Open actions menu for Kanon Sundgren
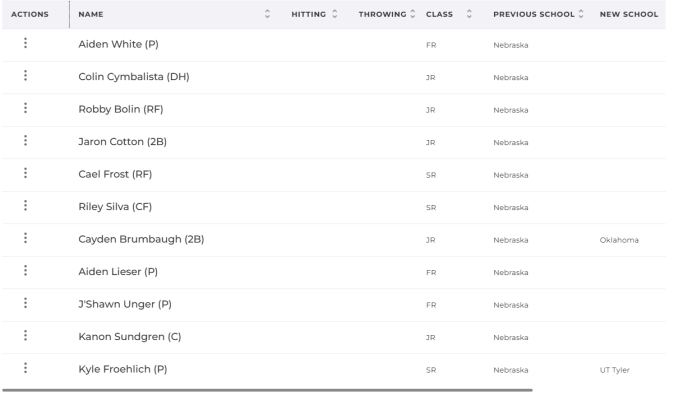Viewport: 674px width, 400px height. (x=25, y=335)
